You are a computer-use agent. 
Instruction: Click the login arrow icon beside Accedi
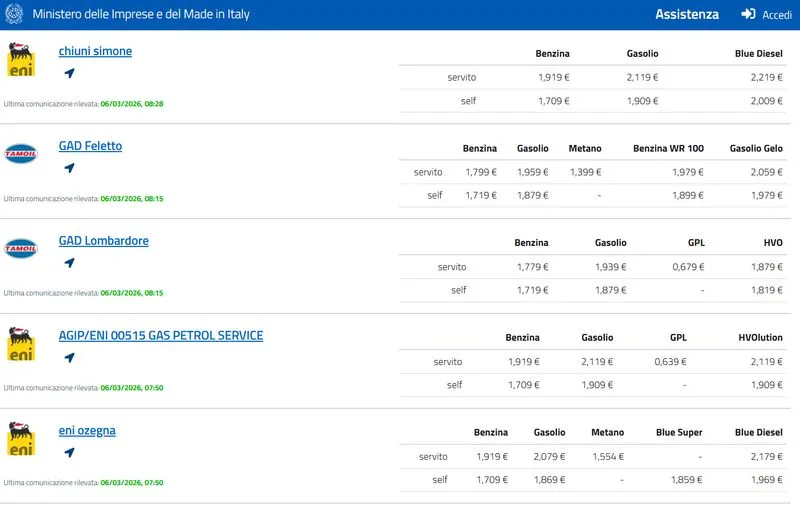[748, 15]
